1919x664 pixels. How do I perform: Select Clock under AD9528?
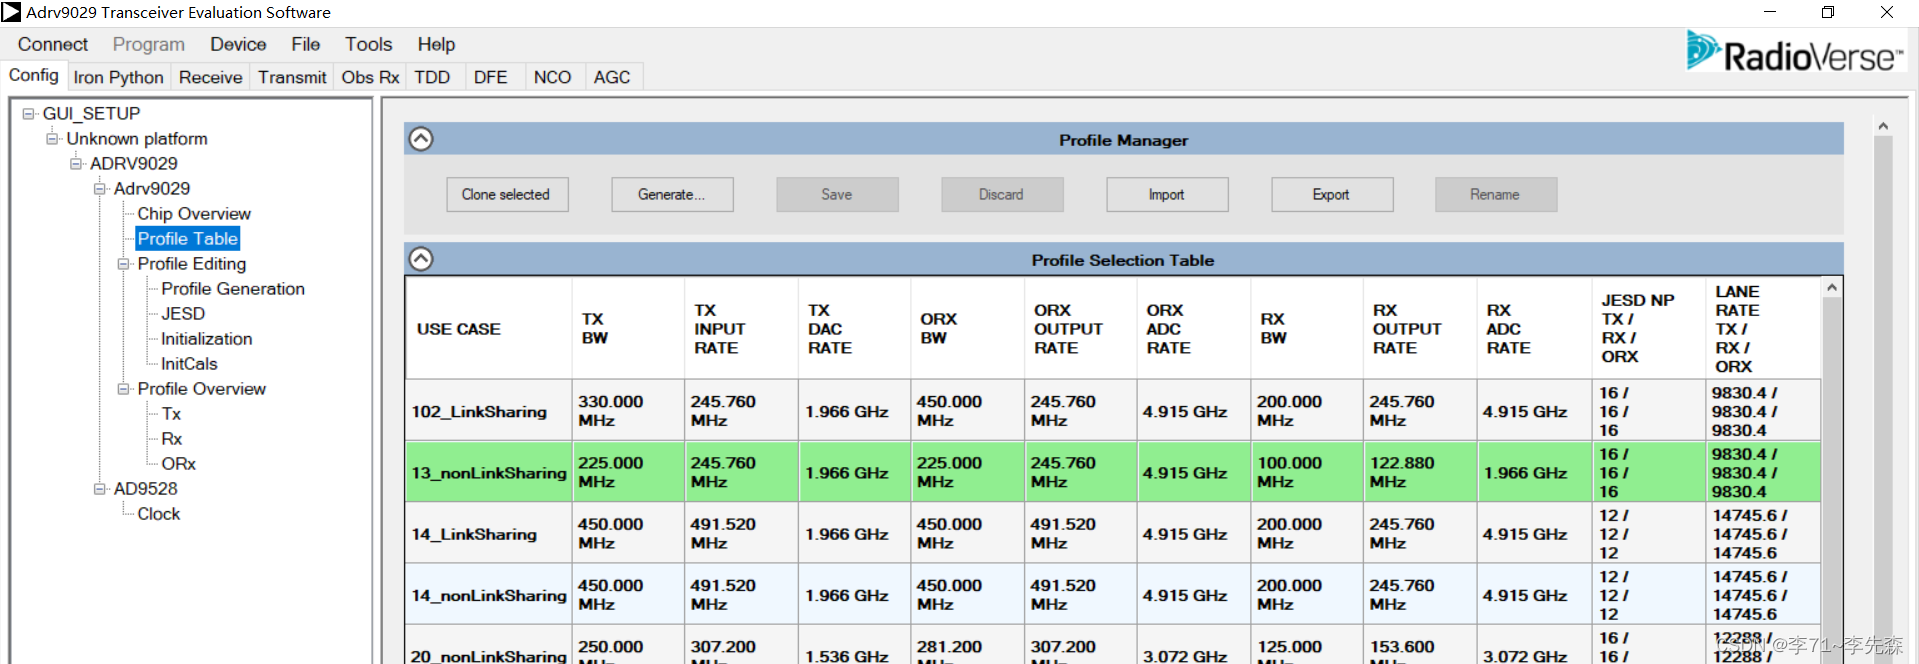tap(159, 514)
